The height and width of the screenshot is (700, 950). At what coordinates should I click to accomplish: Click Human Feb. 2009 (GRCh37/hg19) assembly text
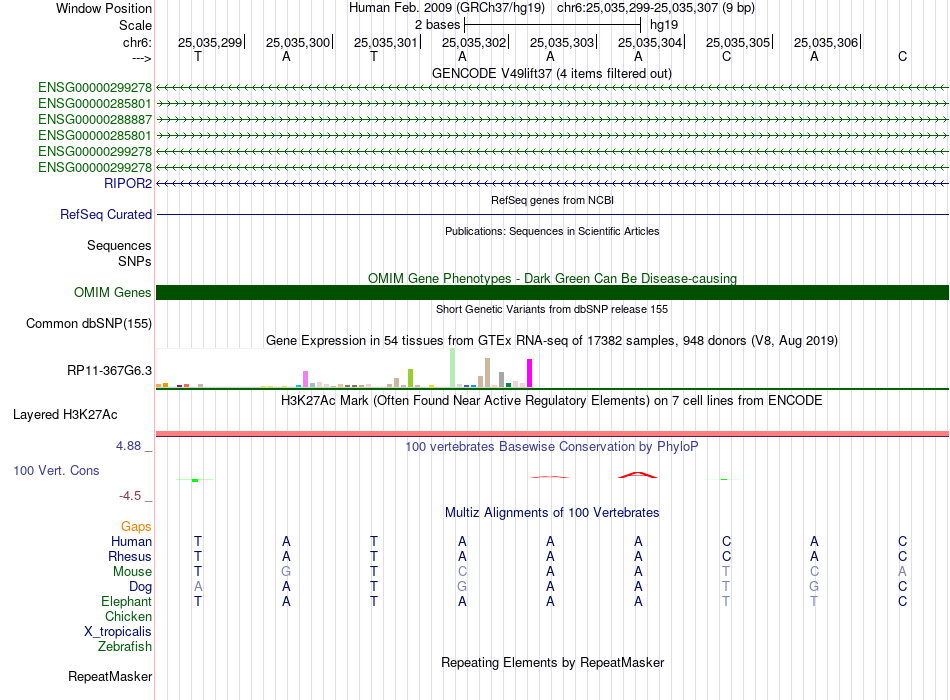[447, 8]
